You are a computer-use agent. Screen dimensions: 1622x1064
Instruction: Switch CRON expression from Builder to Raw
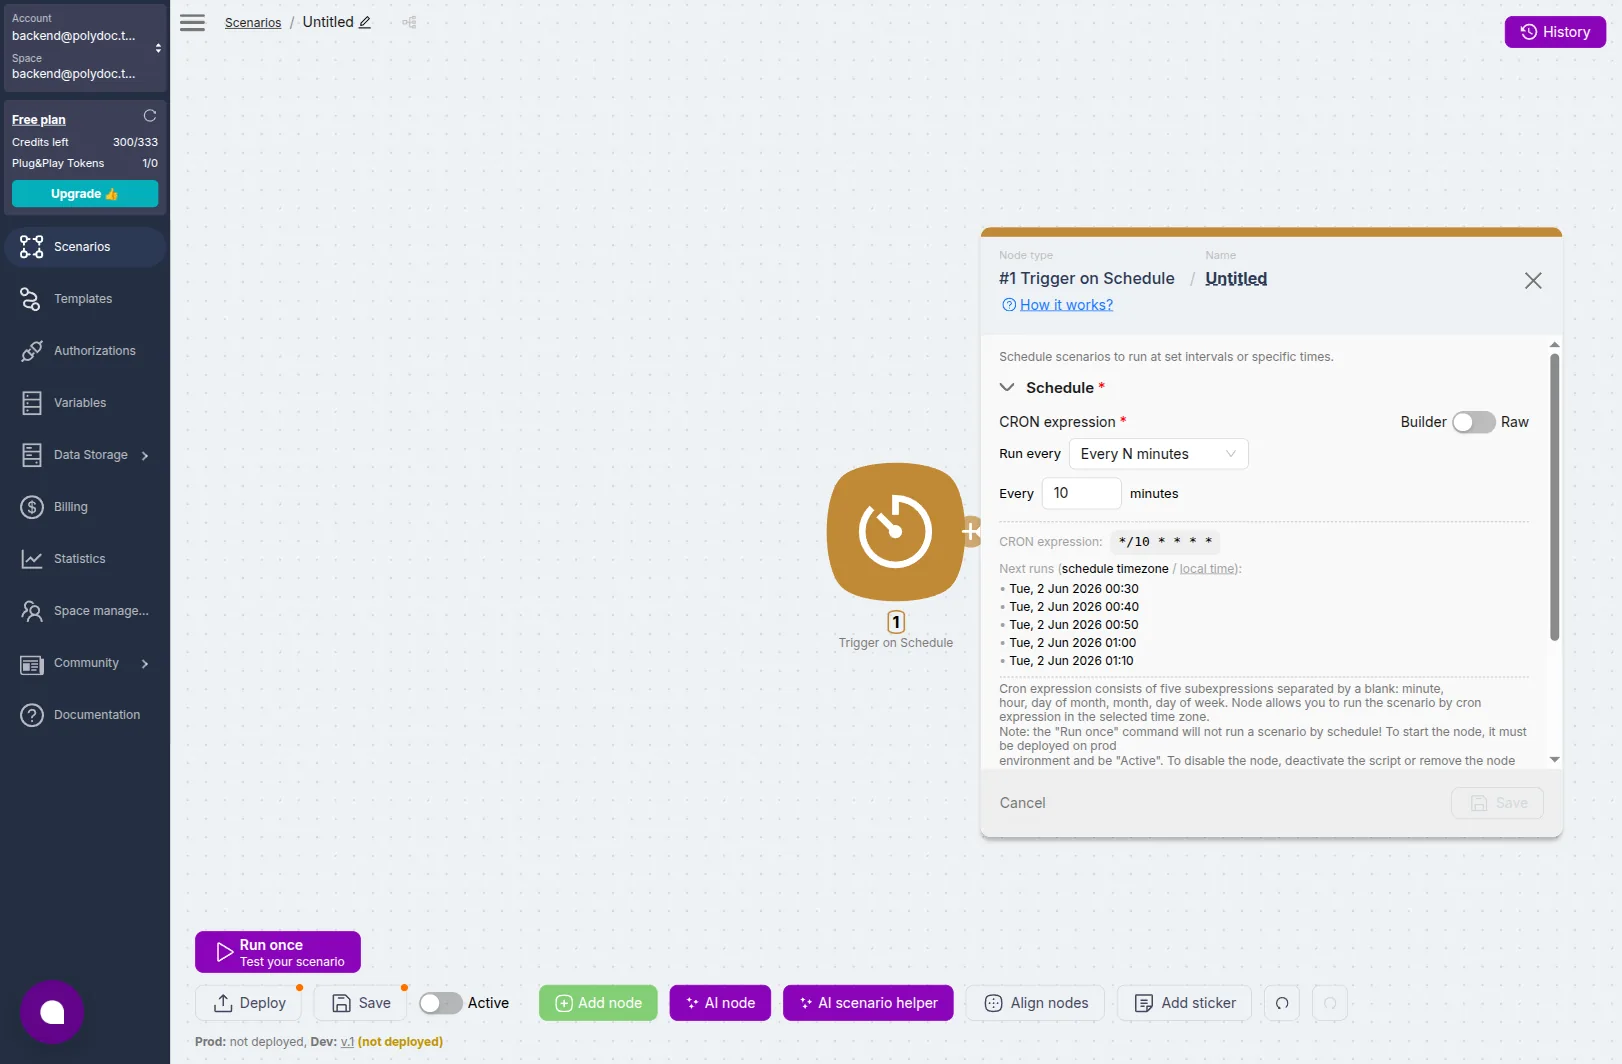point(1473,422)
